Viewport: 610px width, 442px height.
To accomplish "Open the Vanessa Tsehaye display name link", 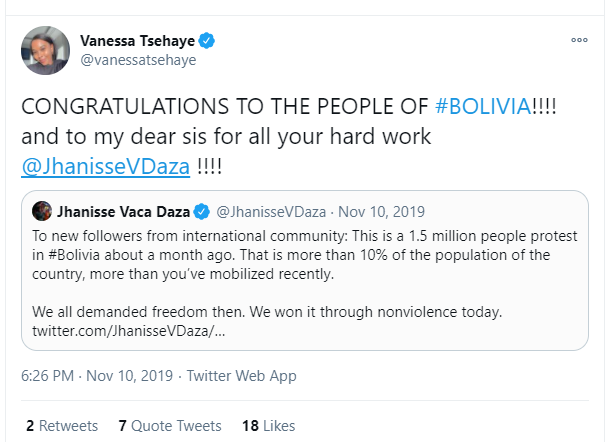I will click(138, 41).
